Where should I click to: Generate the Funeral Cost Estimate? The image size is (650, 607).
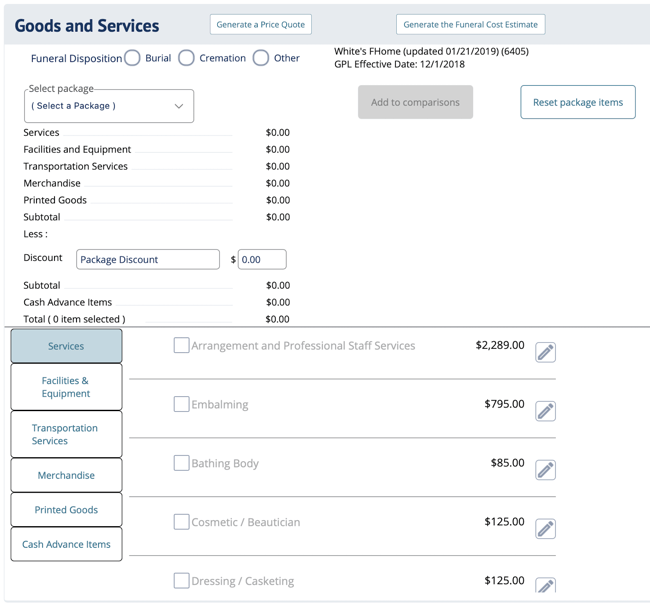(471, 24)
